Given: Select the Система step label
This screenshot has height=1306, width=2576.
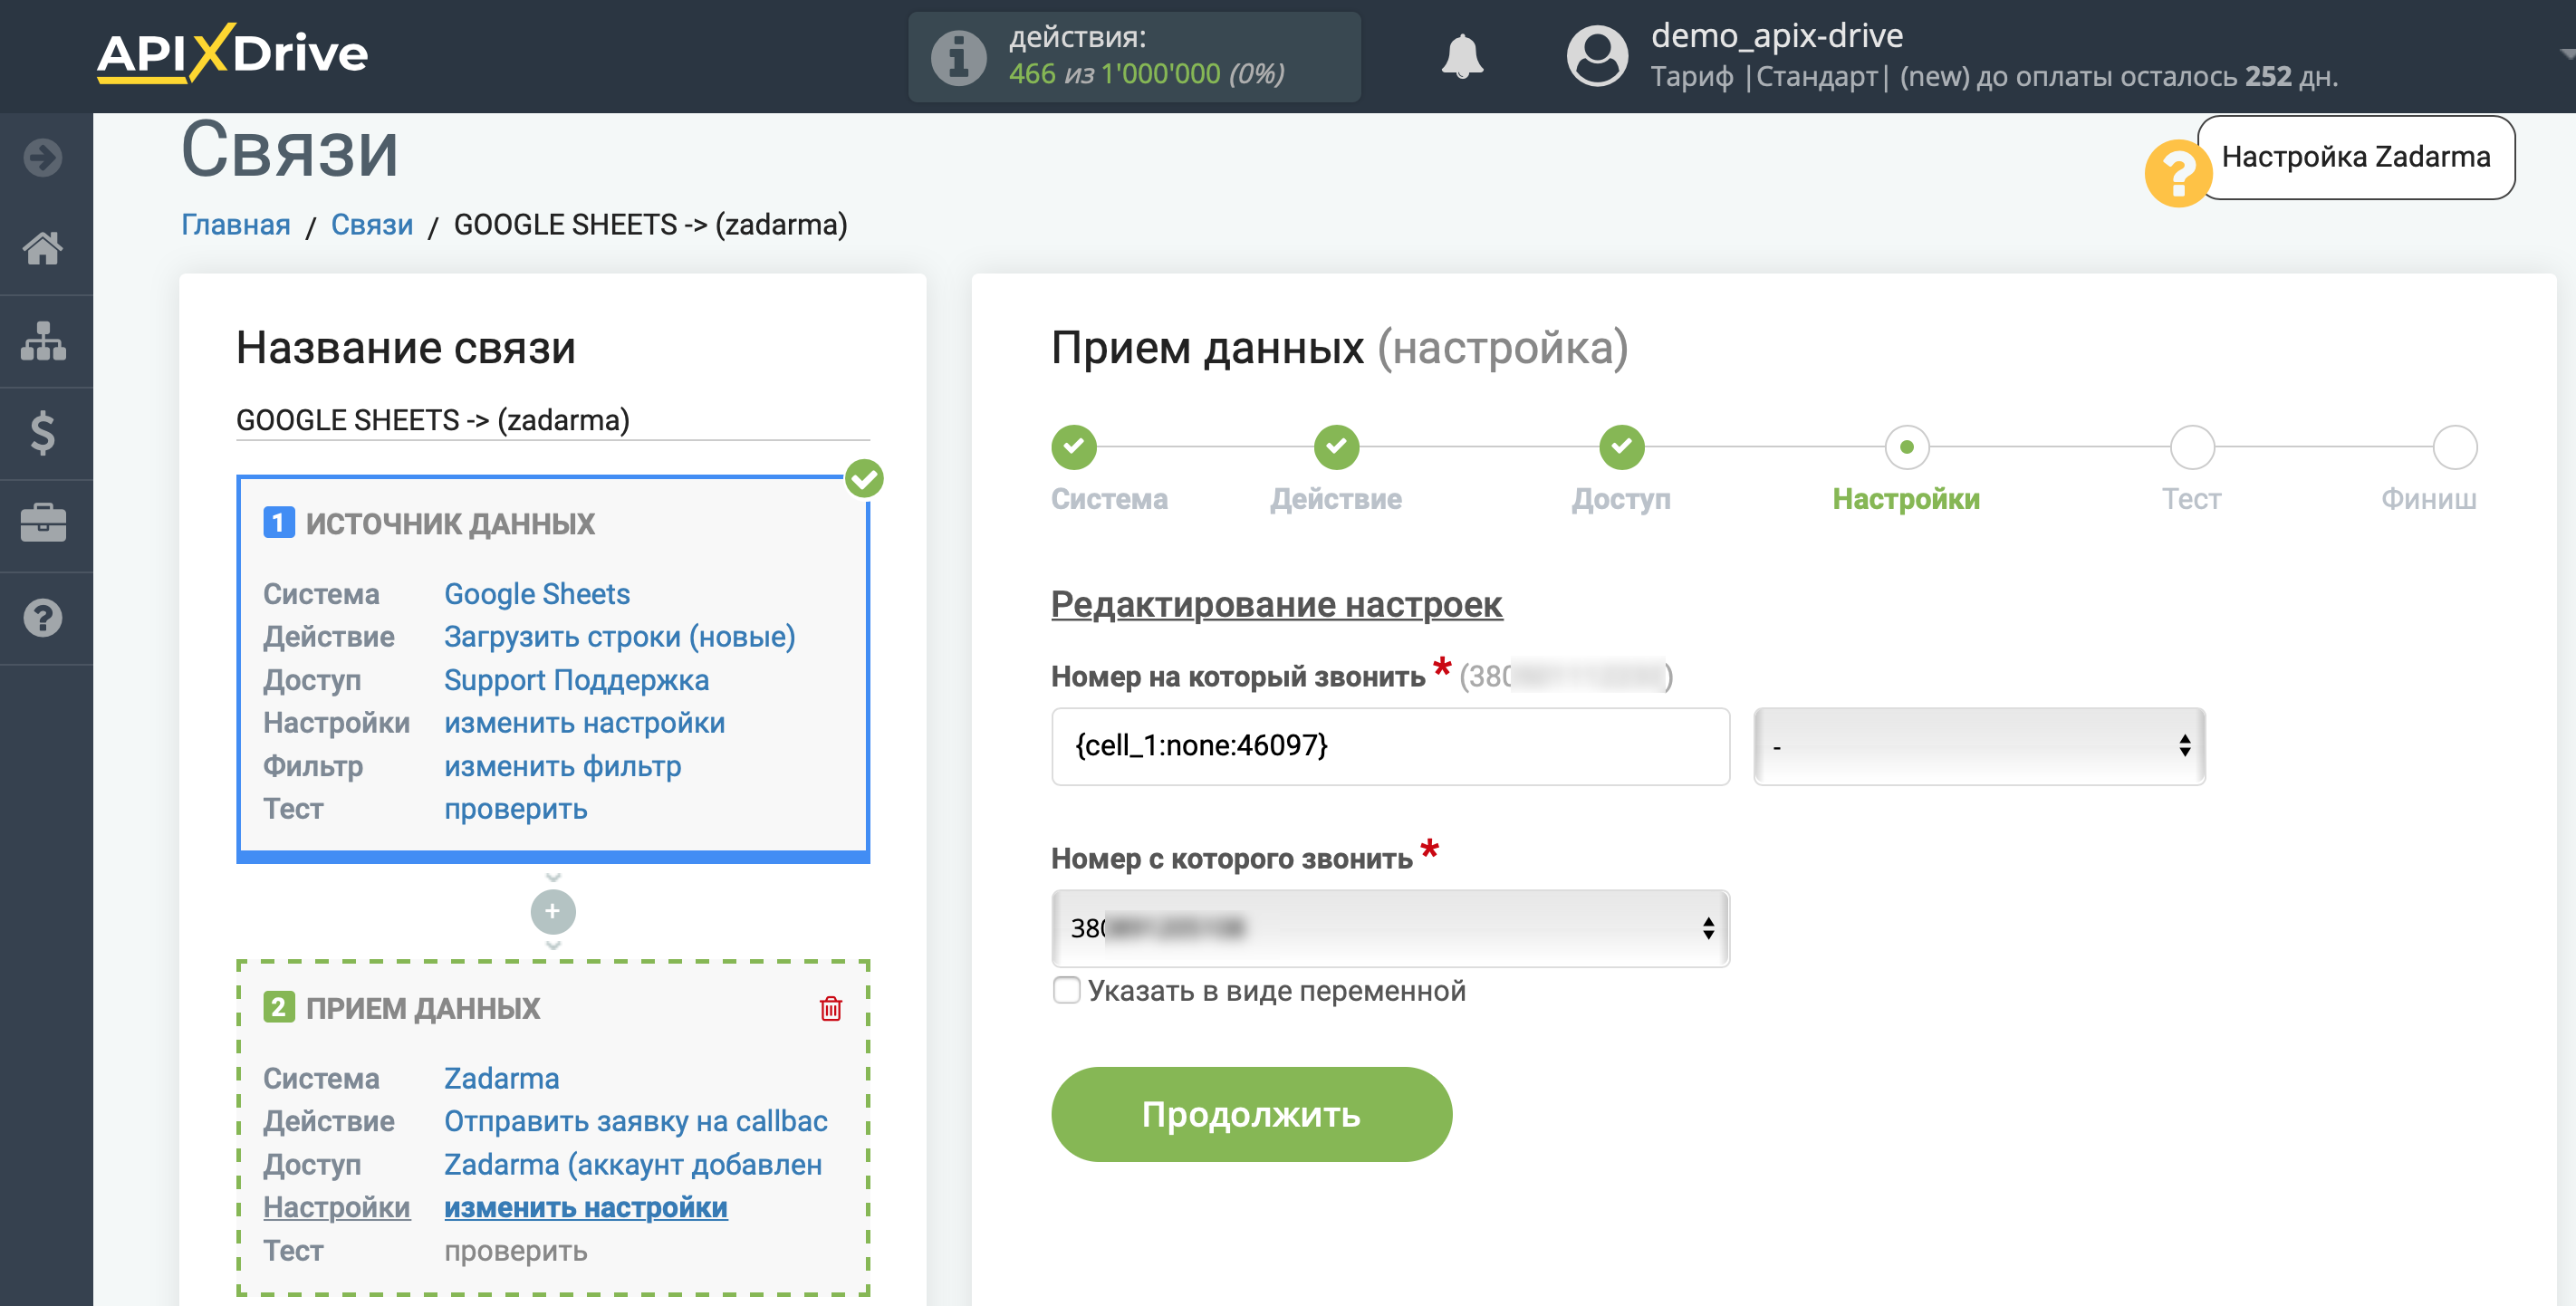Looking at the screenshot, I should tap(1109, 499).
